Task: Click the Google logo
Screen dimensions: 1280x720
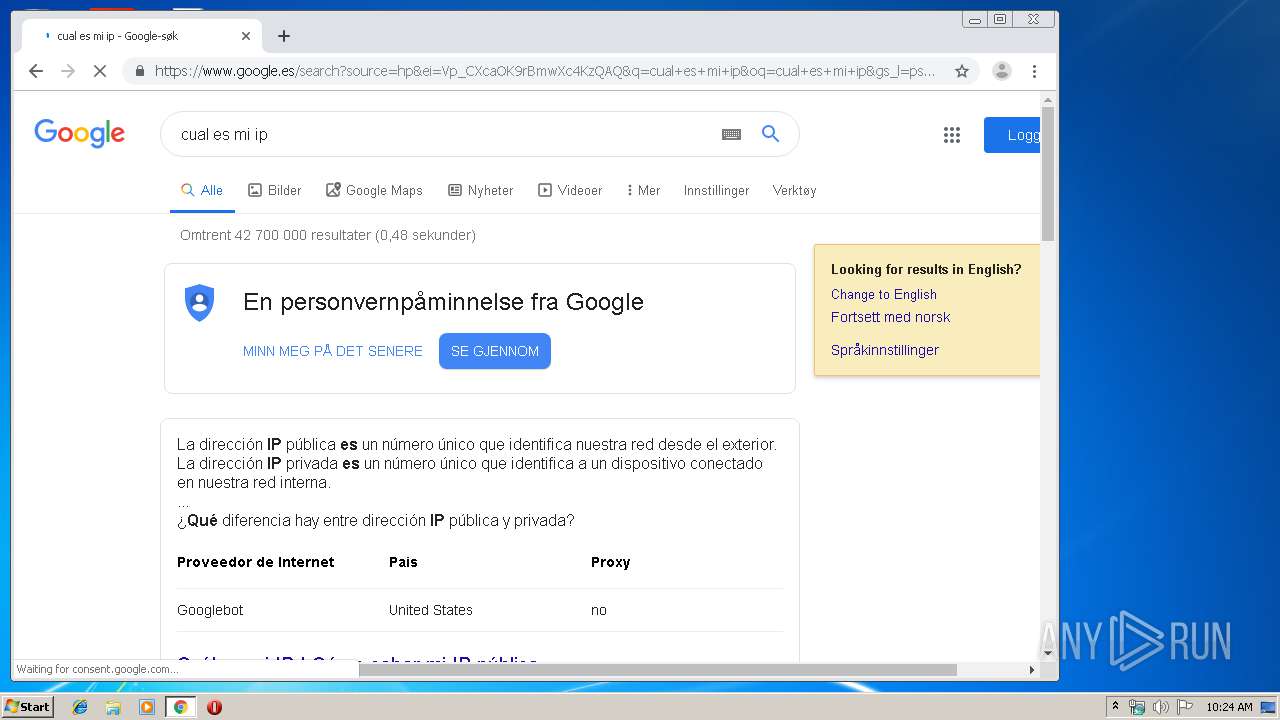Action: point(79,134)
